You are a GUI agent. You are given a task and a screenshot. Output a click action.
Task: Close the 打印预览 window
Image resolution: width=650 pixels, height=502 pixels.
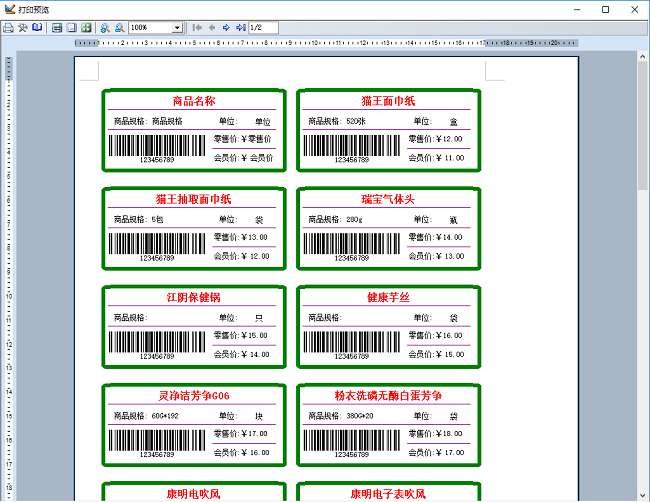[635, 9]
